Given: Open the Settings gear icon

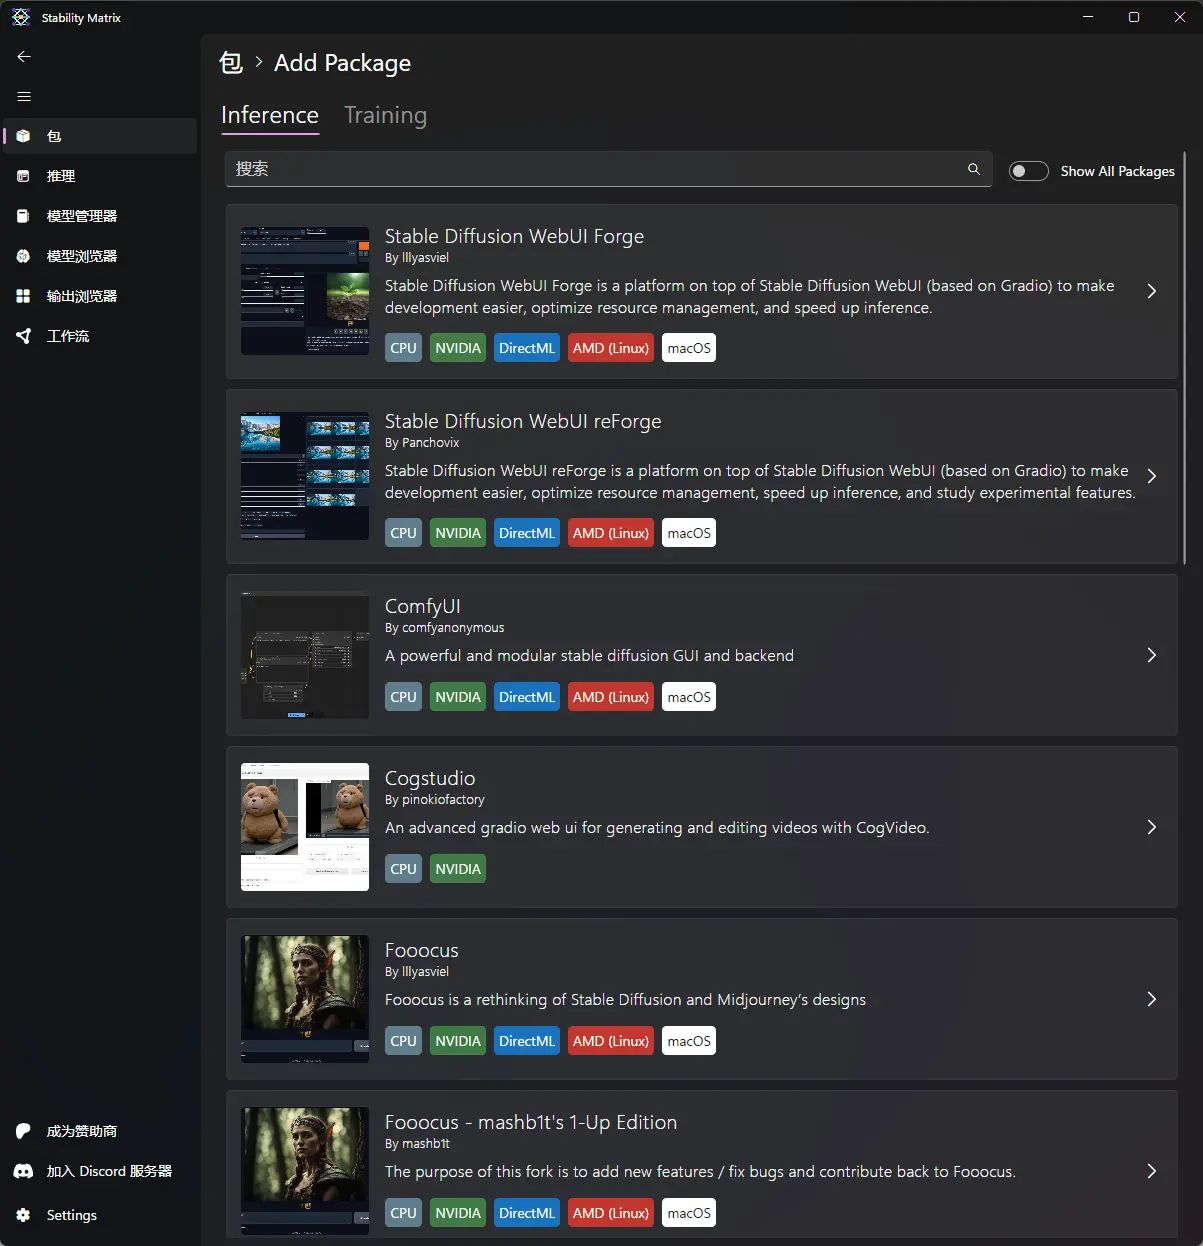Looking at the screenshot, I should point(23,1215).
